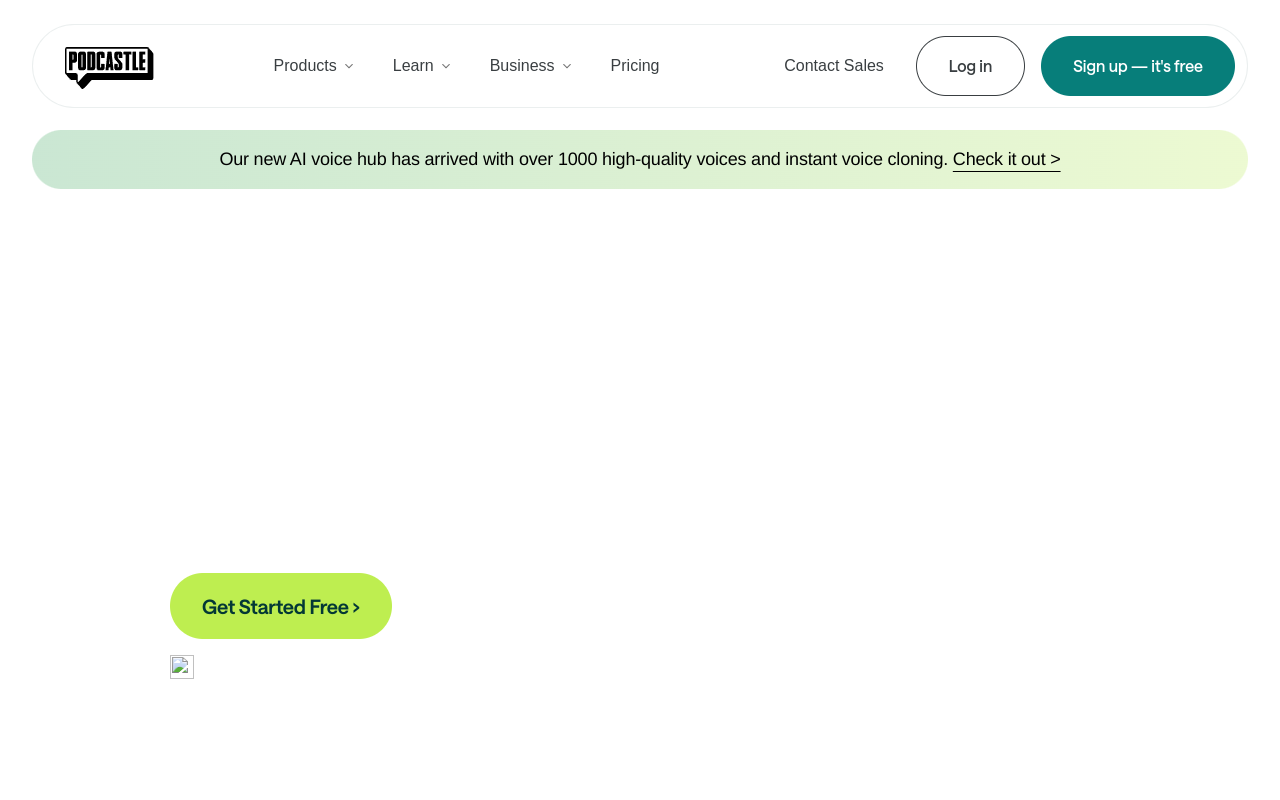This screenshot has height=800, width=1280.
Task: Click Sign up — it's free button
Action: coord(1138,66)
